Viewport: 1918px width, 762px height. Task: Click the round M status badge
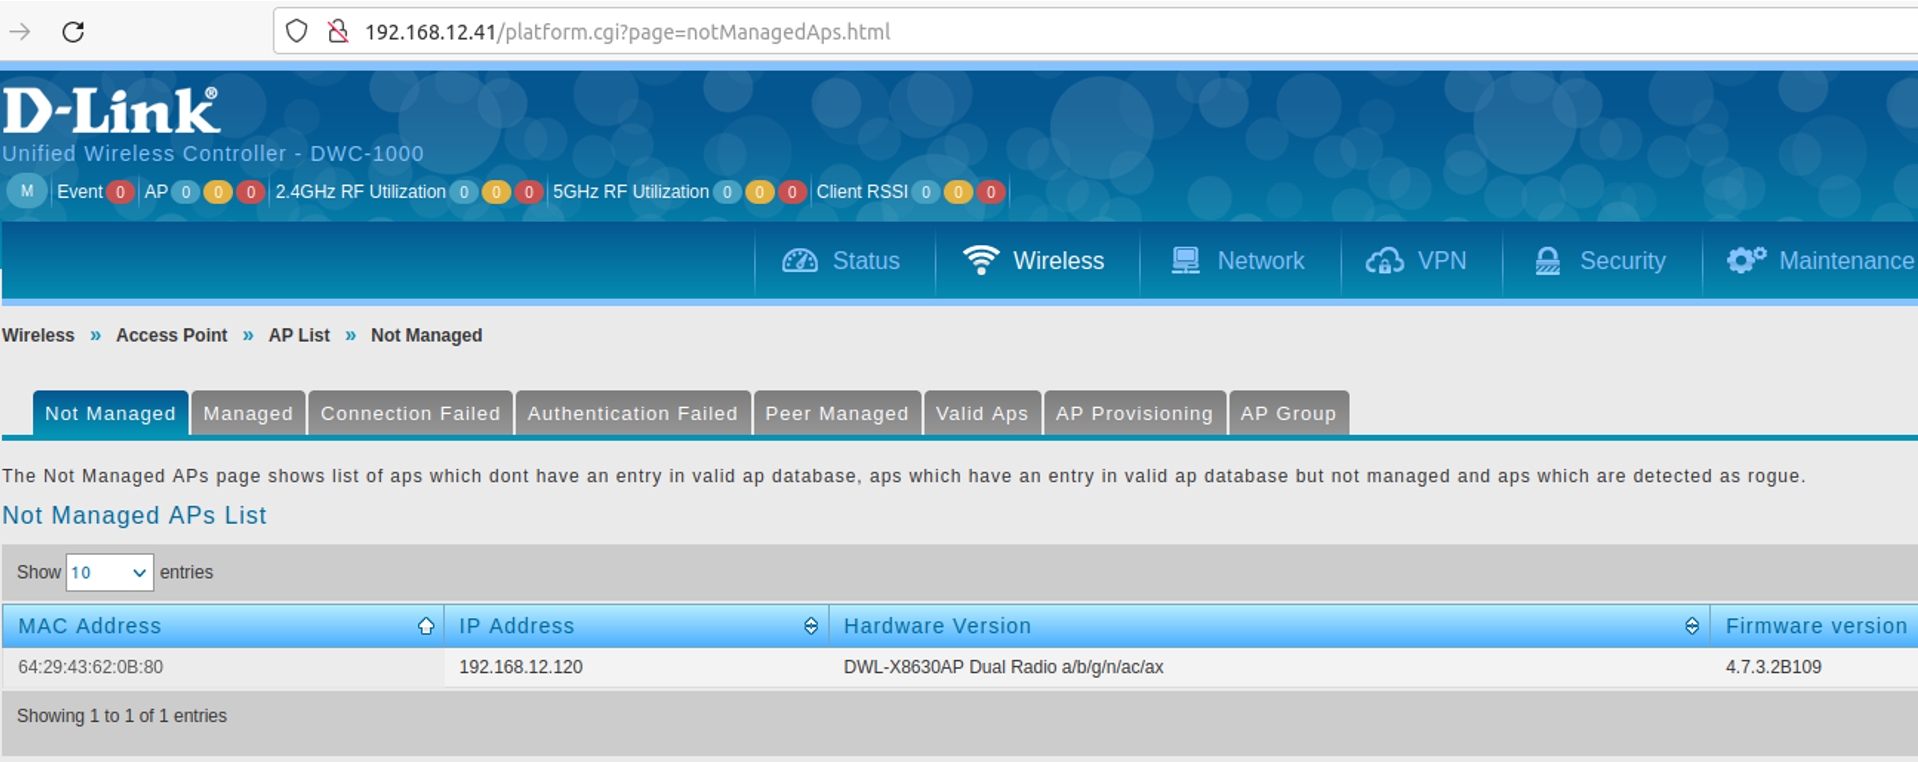point(27,191)
